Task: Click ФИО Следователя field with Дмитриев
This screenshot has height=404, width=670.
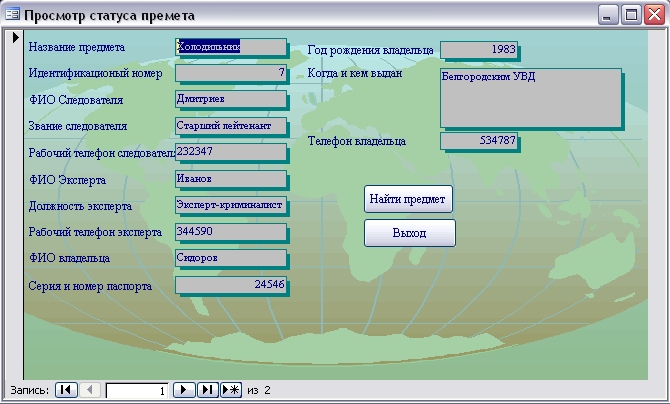Action: click(231, 99)
